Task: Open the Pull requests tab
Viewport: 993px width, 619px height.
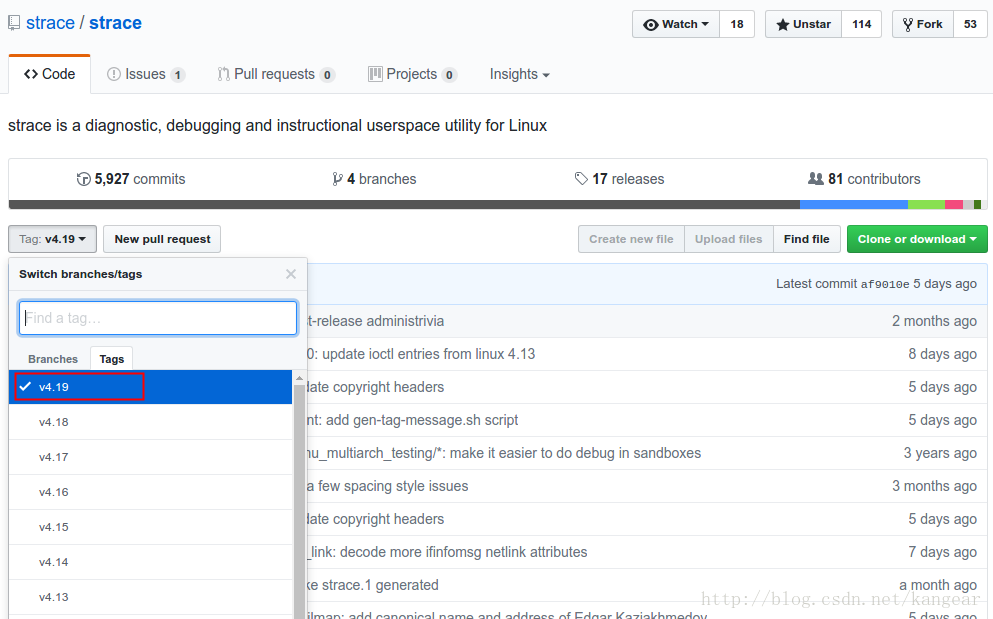Action: coord(275,74)
